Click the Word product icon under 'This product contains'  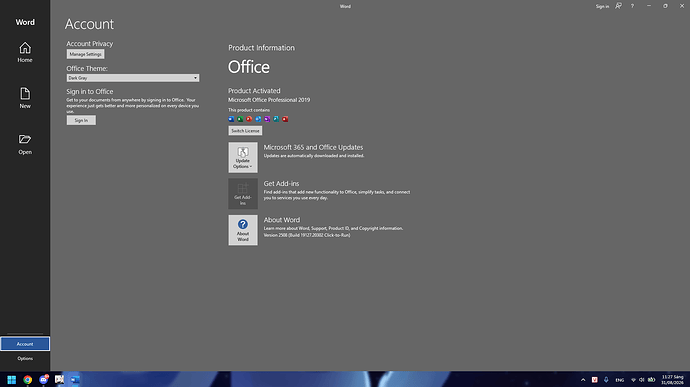(231, 119)
